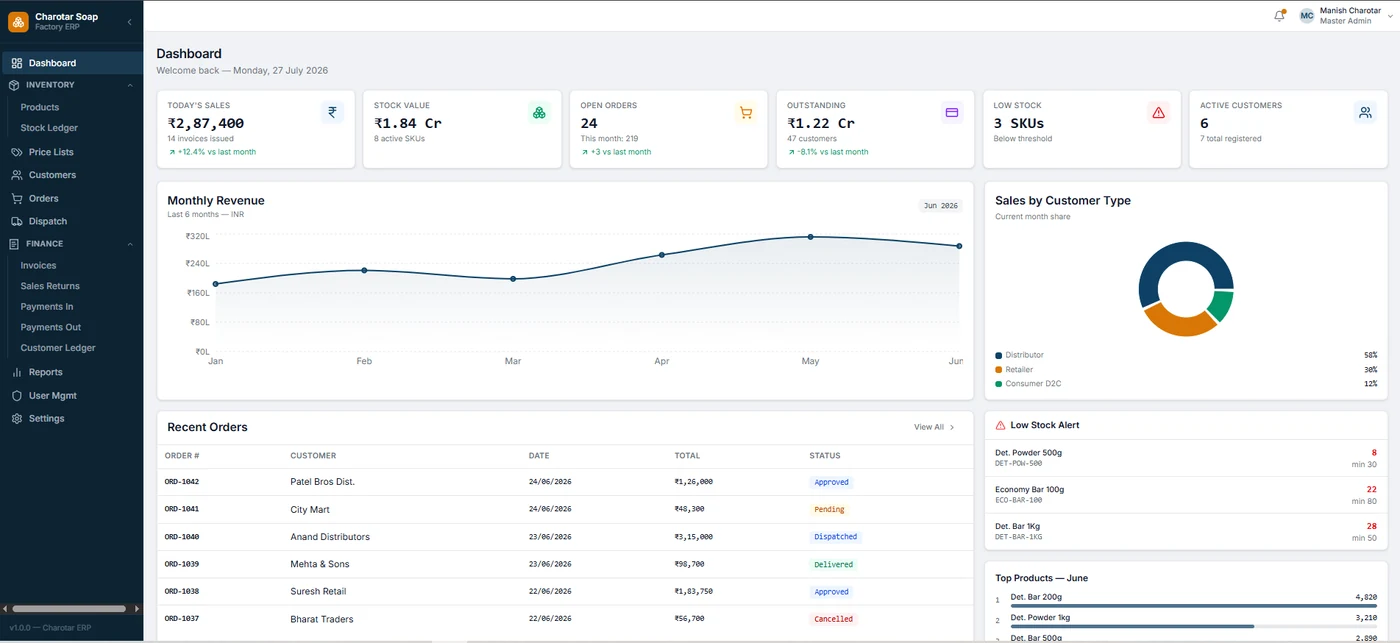Click the Active Customers people icon

(x=1365, y=112)
